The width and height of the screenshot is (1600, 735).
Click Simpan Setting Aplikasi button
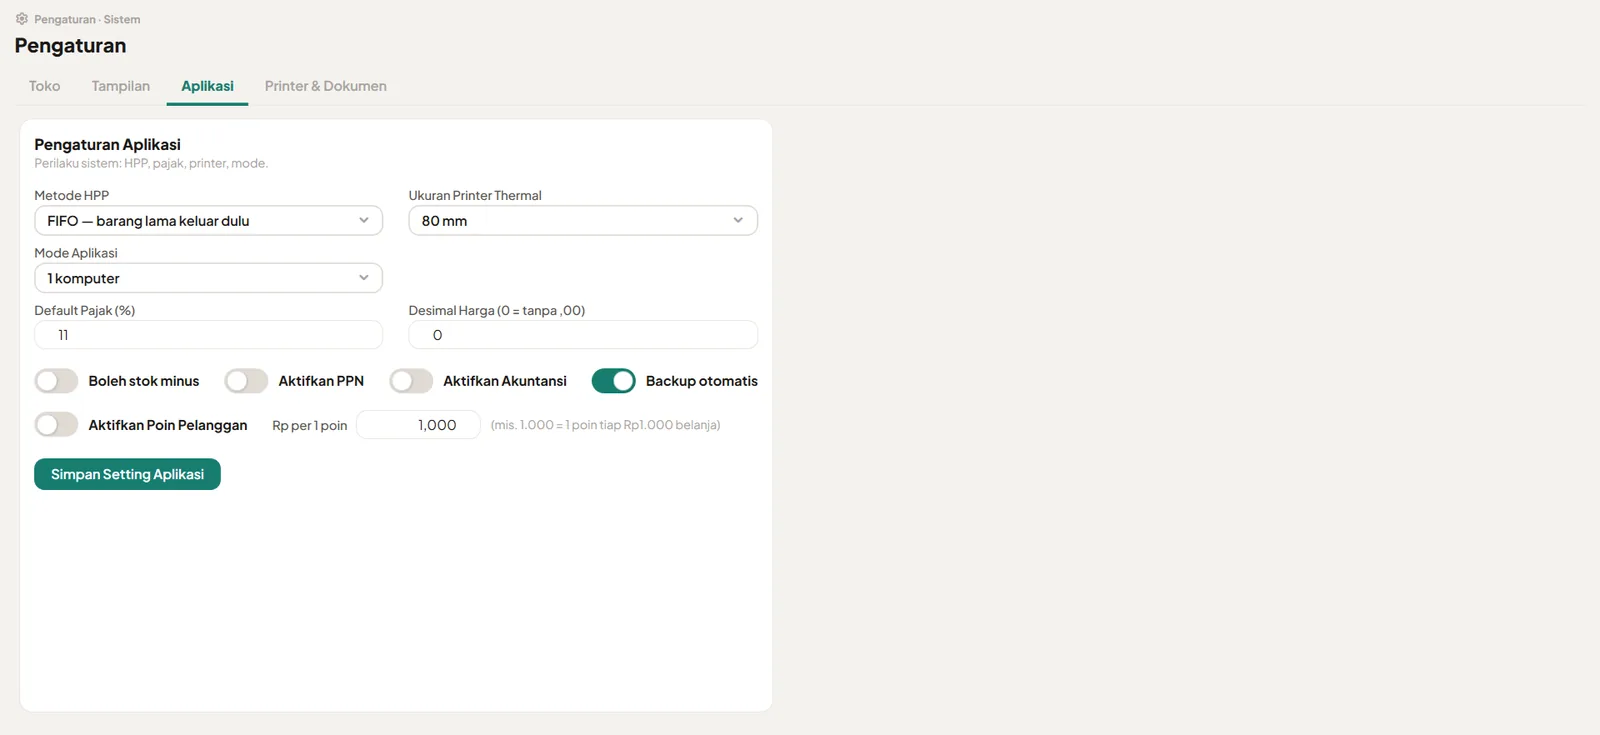[127, 474]
